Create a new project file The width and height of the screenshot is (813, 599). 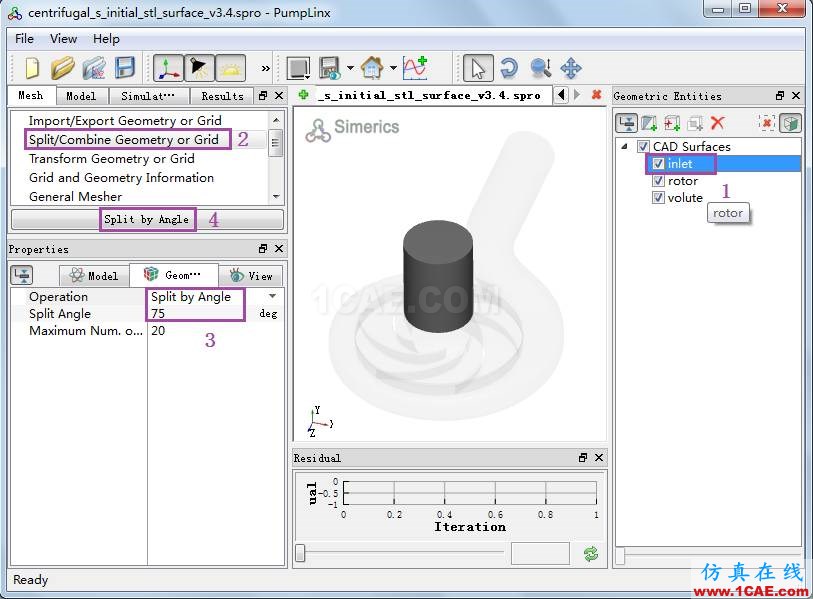pos(32,68)
